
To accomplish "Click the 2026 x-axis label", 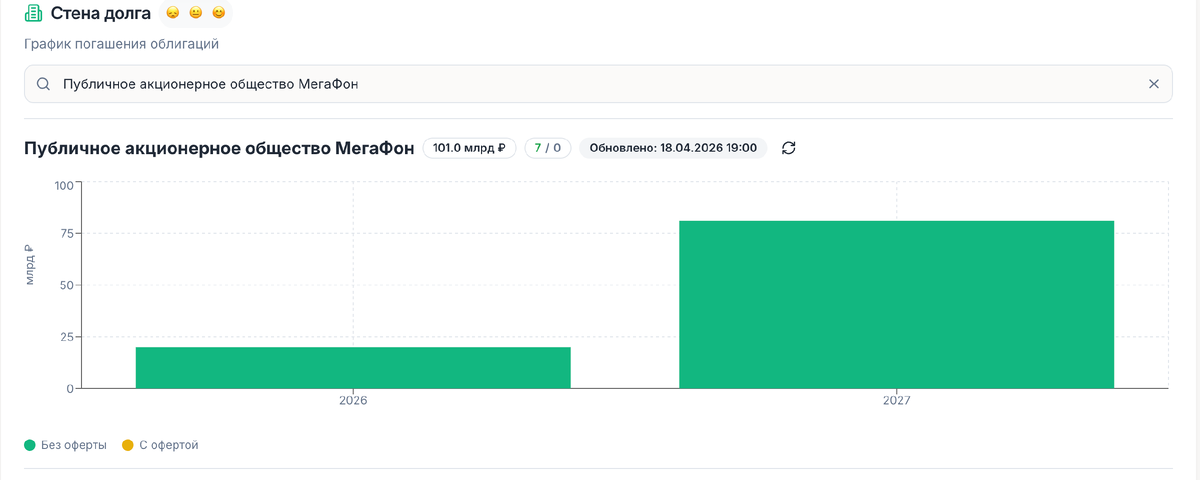I will click(x=353, y=401).
